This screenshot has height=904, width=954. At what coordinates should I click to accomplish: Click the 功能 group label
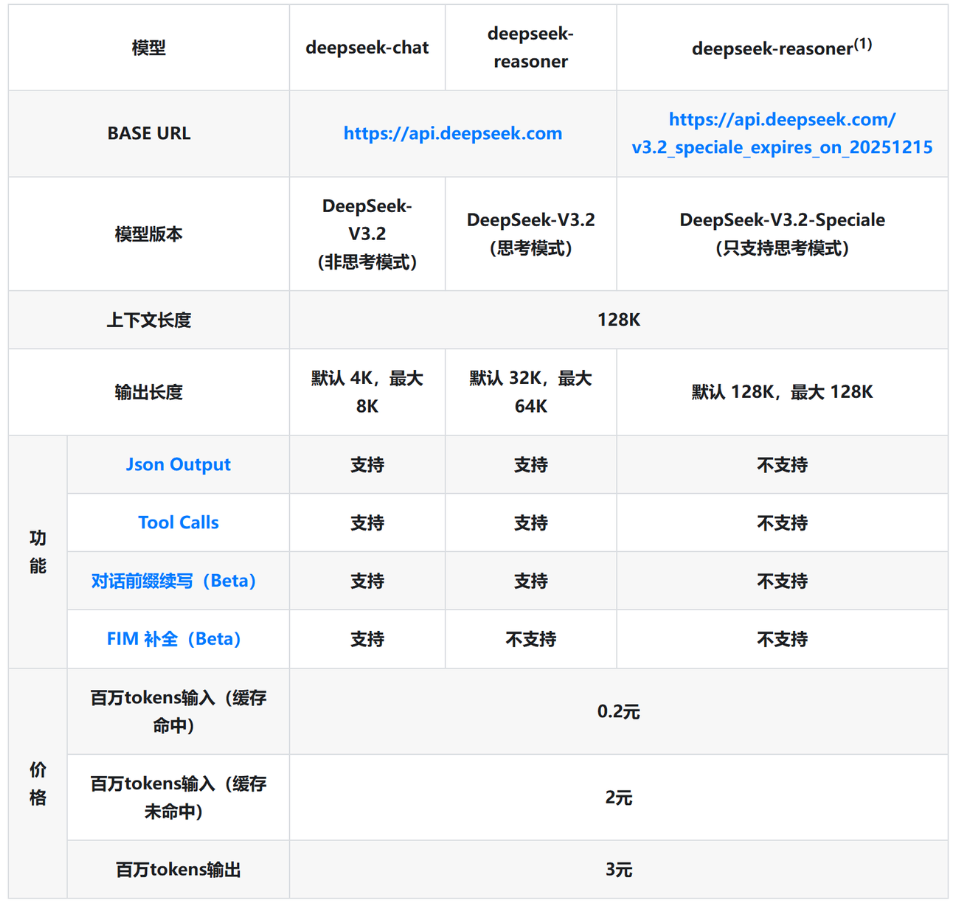pos(38,552)
